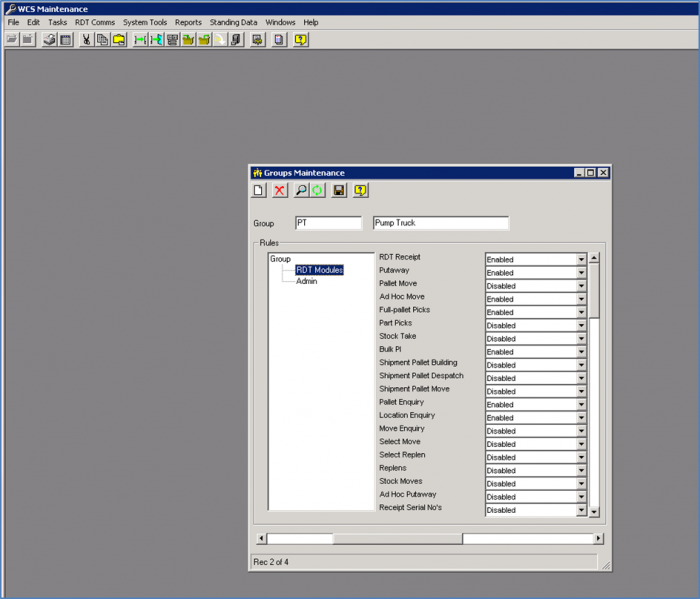The image size is (700, 599).
Task: Open search with the magnifying glass icon
Action: click(301, 191)
